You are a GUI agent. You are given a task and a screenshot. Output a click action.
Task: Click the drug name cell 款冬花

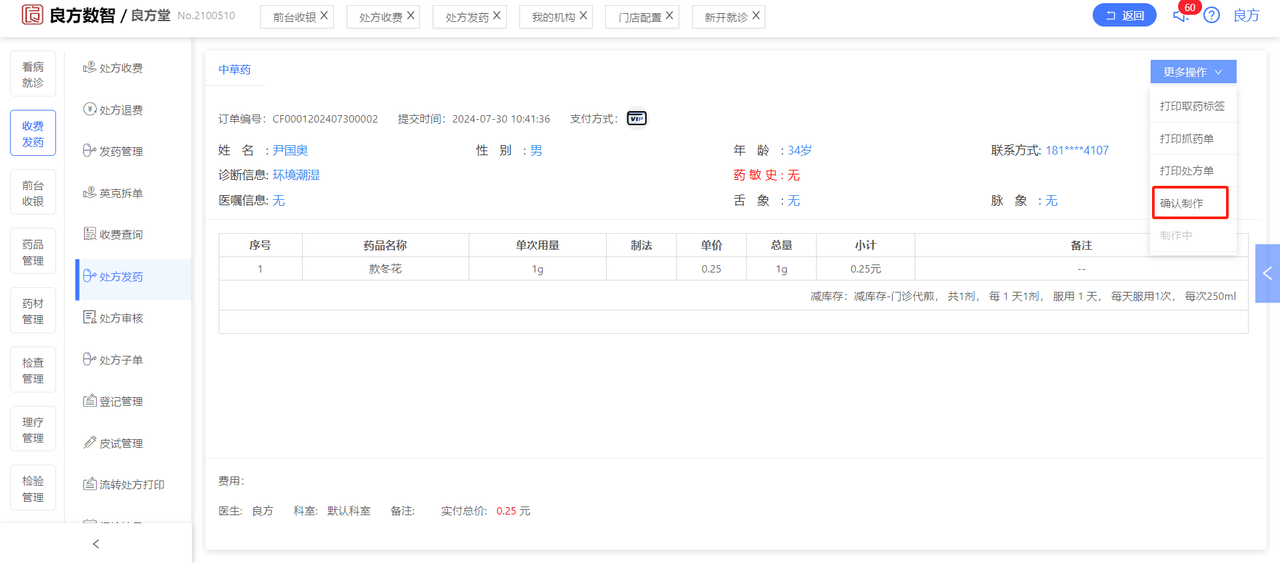[386, 269]
